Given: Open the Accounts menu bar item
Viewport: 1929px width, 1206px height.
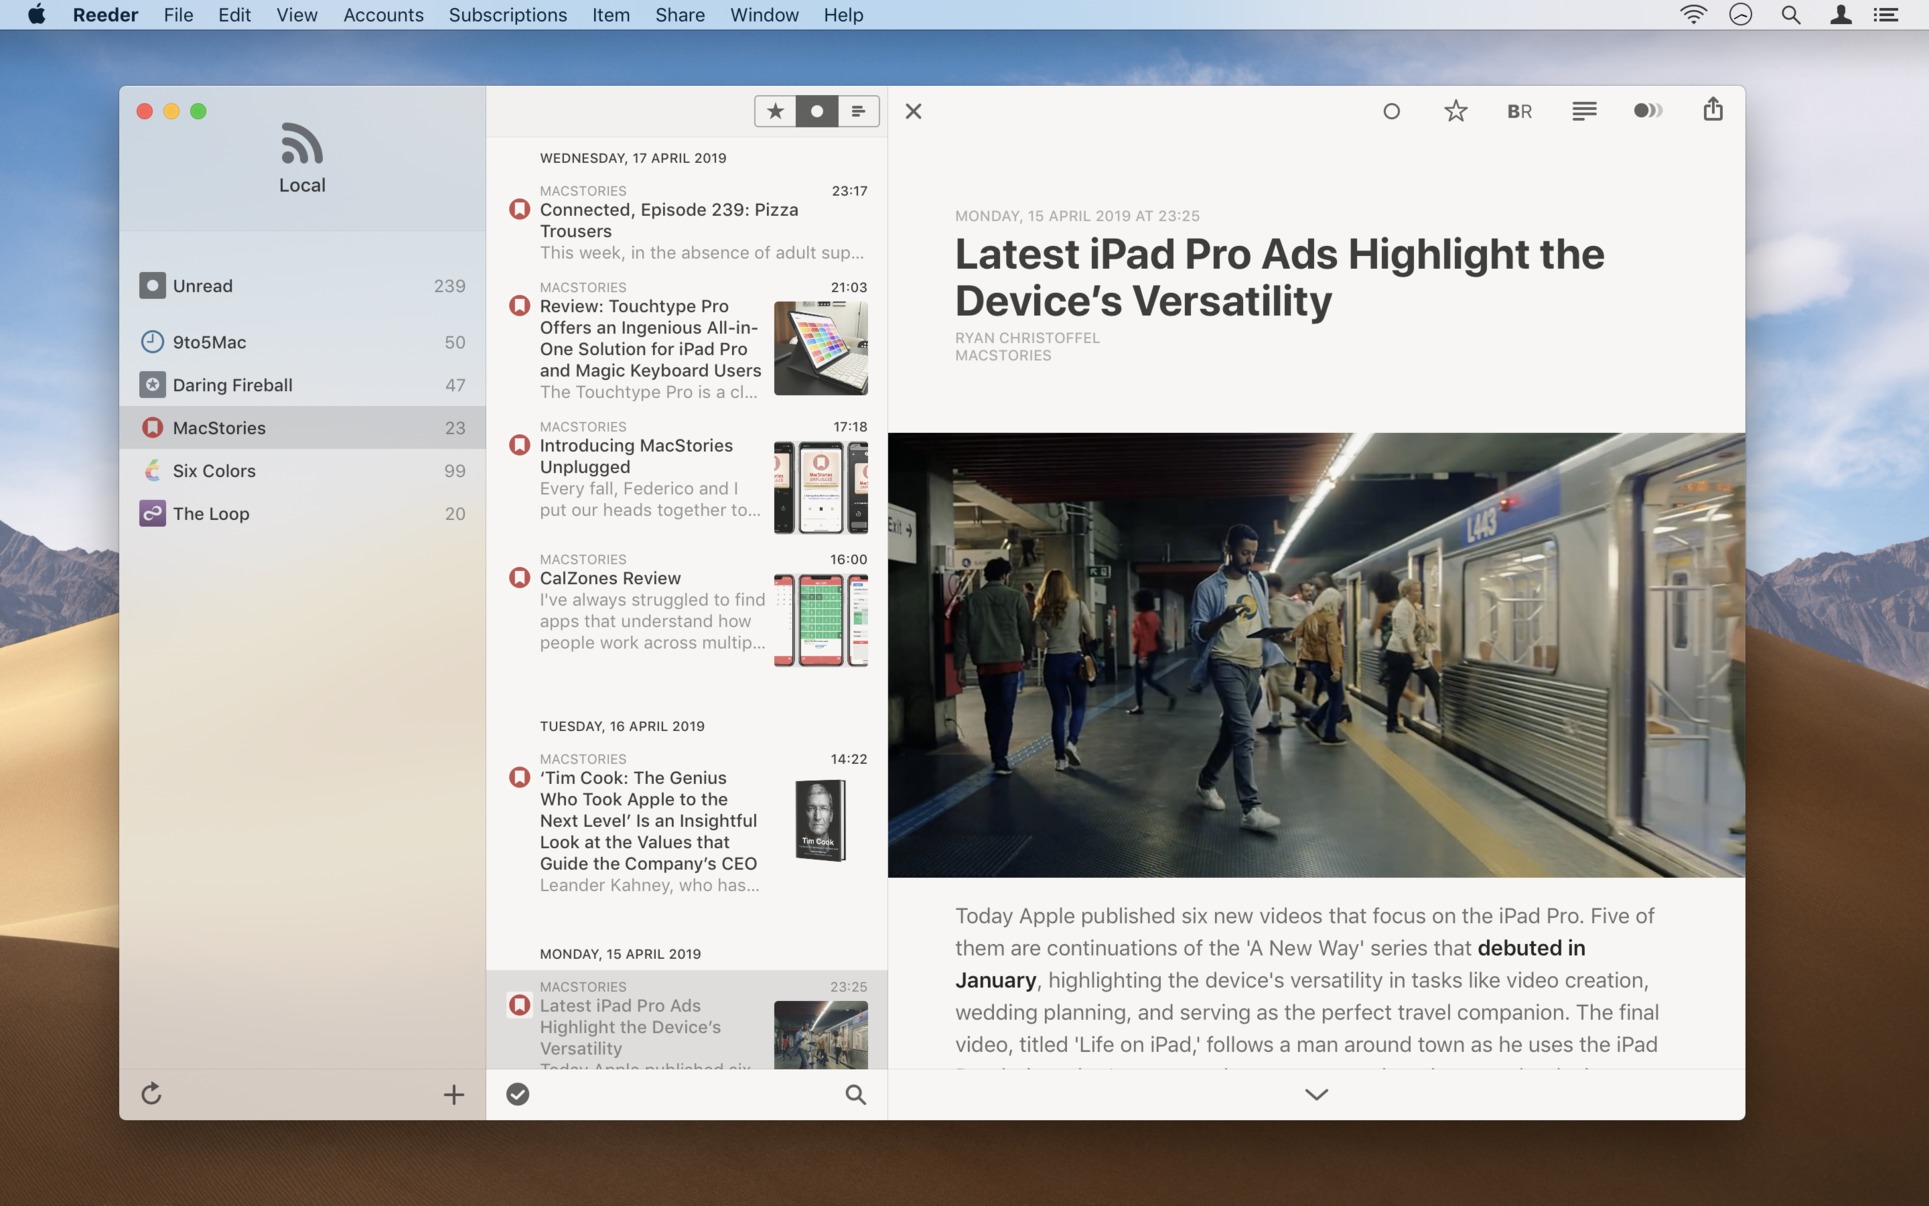Looking at the screenshot, I should click(x=383, y=14).
